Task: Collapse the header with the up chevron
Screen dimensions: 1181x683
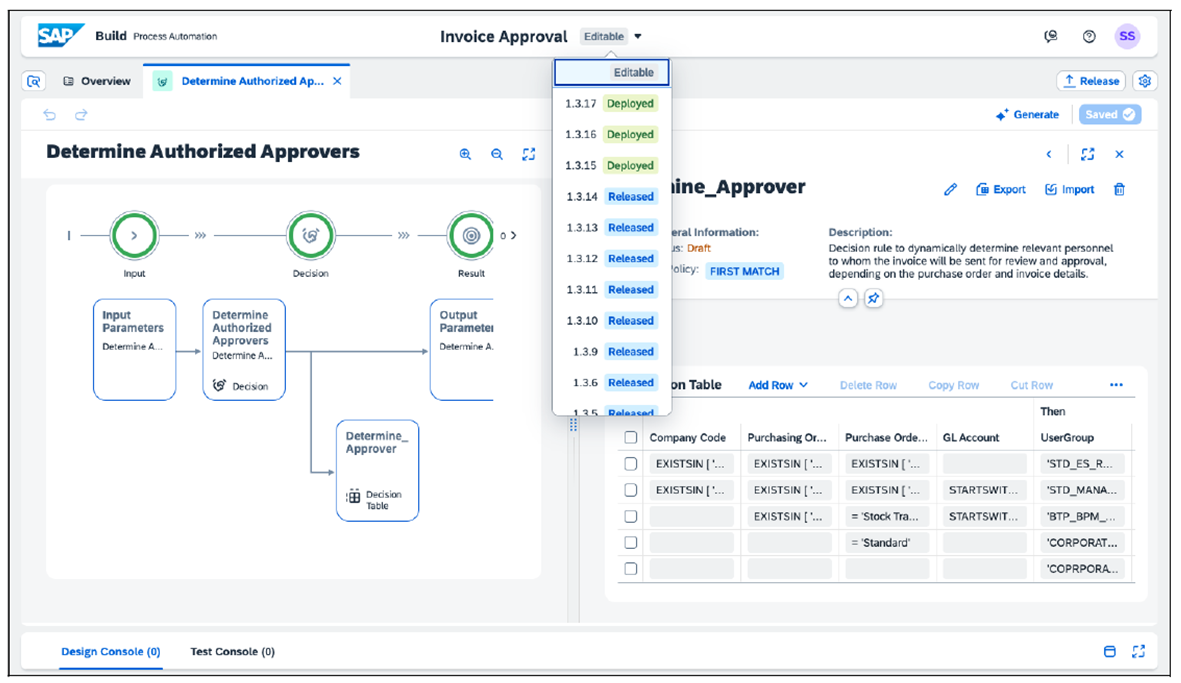Action: click(x=848, y=298)
